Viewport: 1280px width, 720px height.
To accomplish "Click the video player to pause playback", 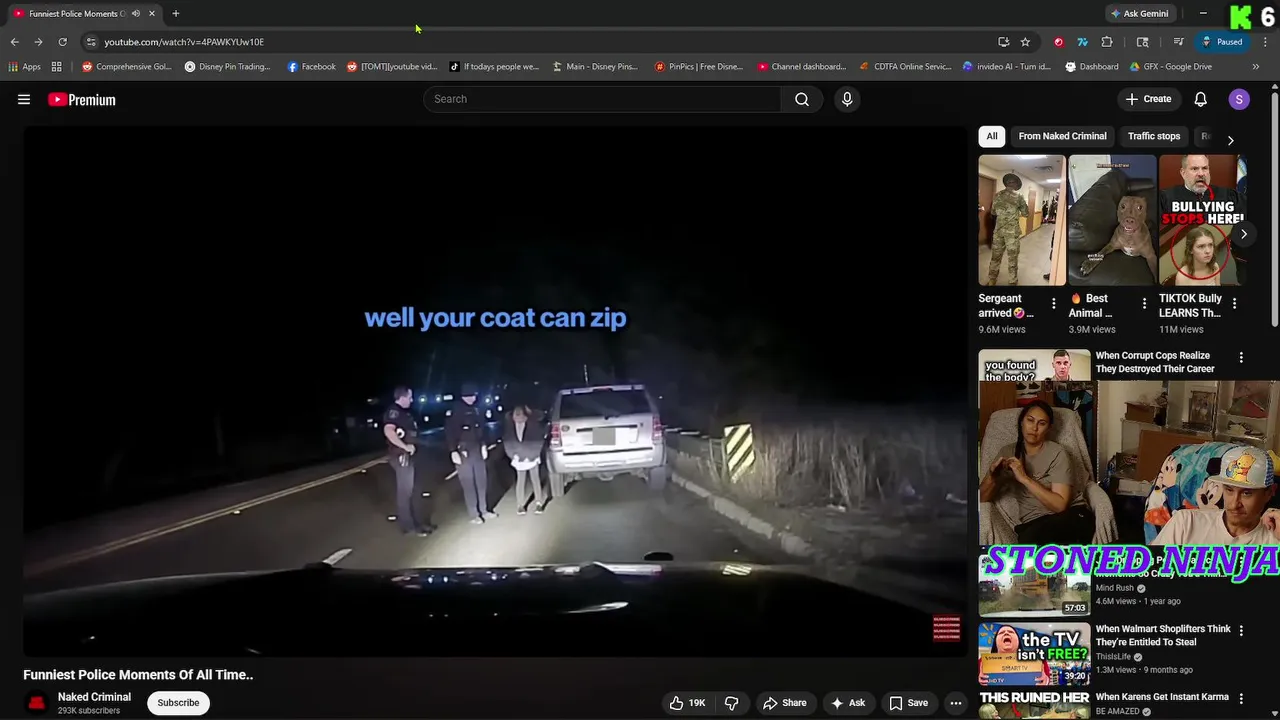I will coord(494,390).
